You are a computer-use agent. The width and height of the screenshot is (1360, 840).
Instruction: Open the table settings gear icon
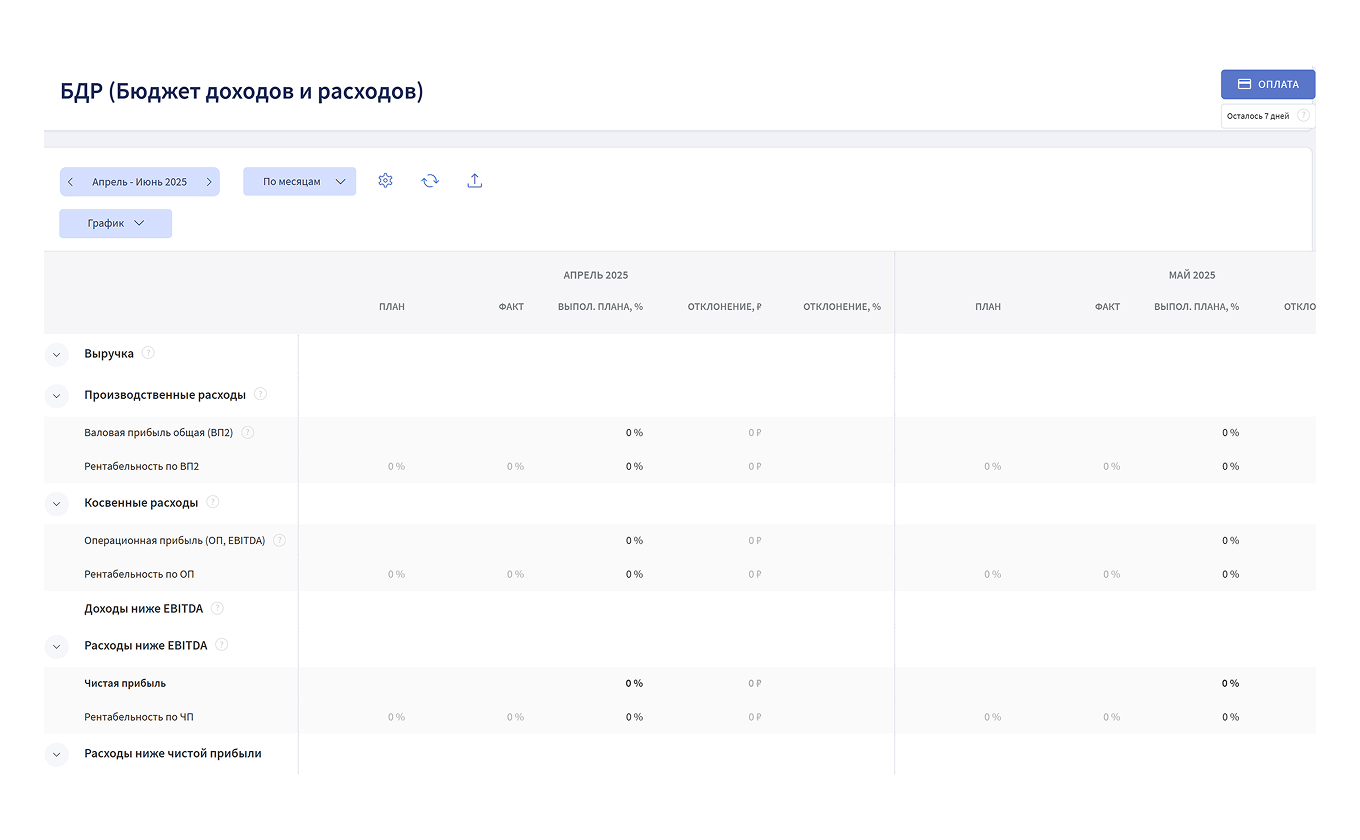click(385, 181)
